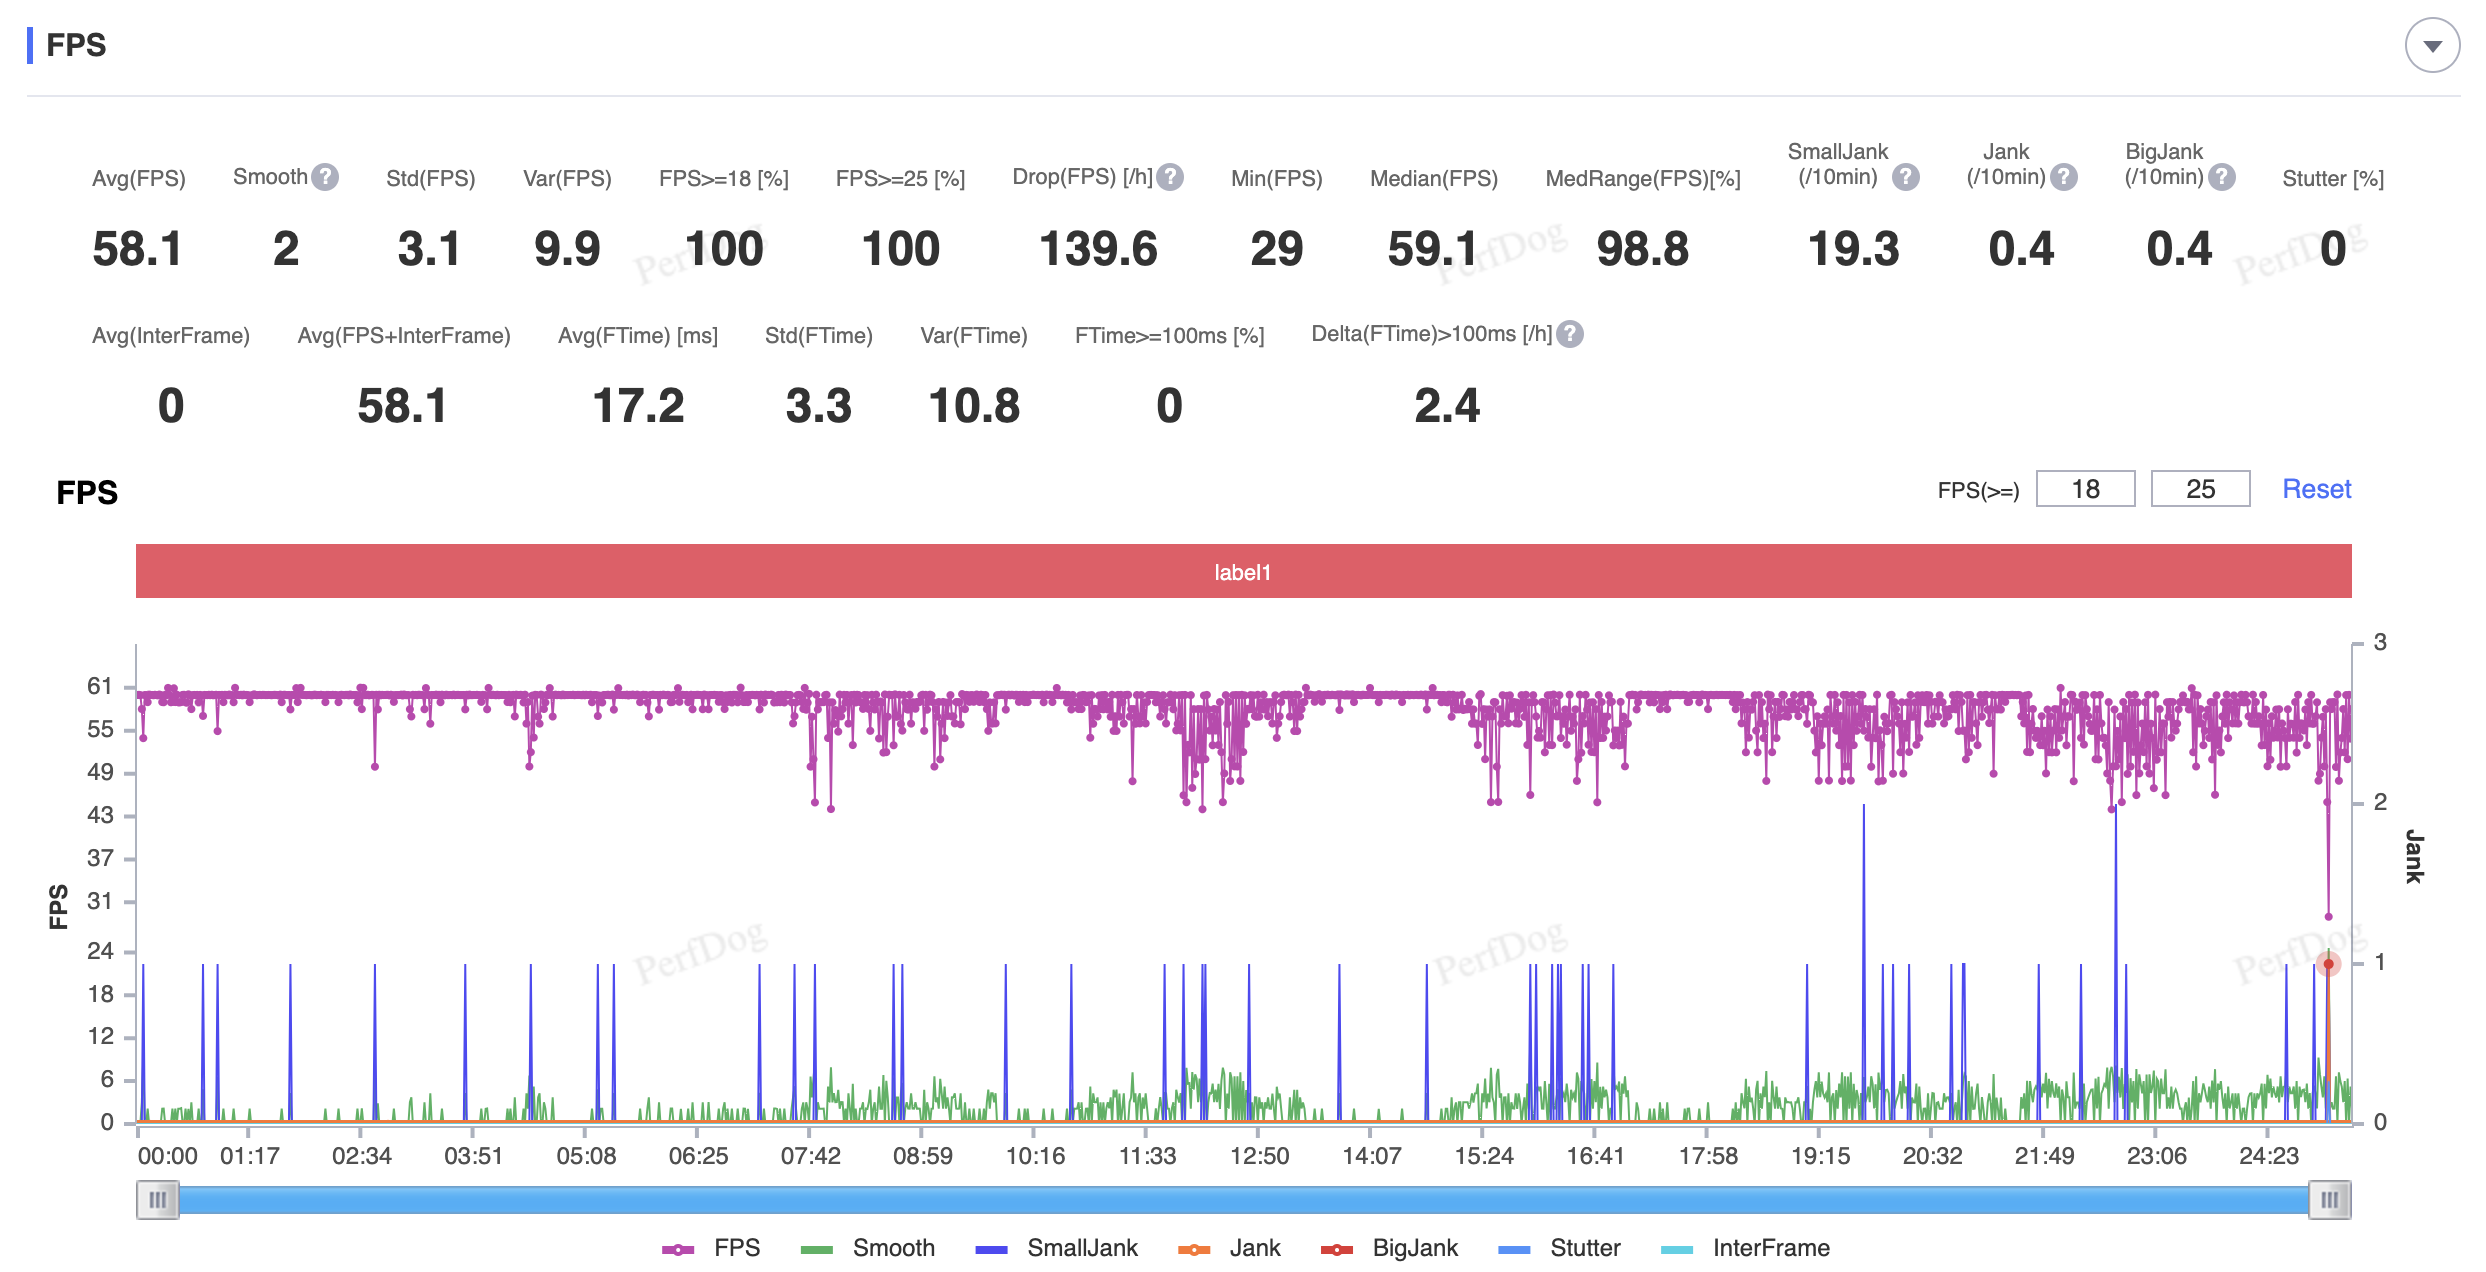Click Jank (/10min) help question mark
This screenshot has height=1272, width=2486.
pyautogui.click(x=2064, y=177)
